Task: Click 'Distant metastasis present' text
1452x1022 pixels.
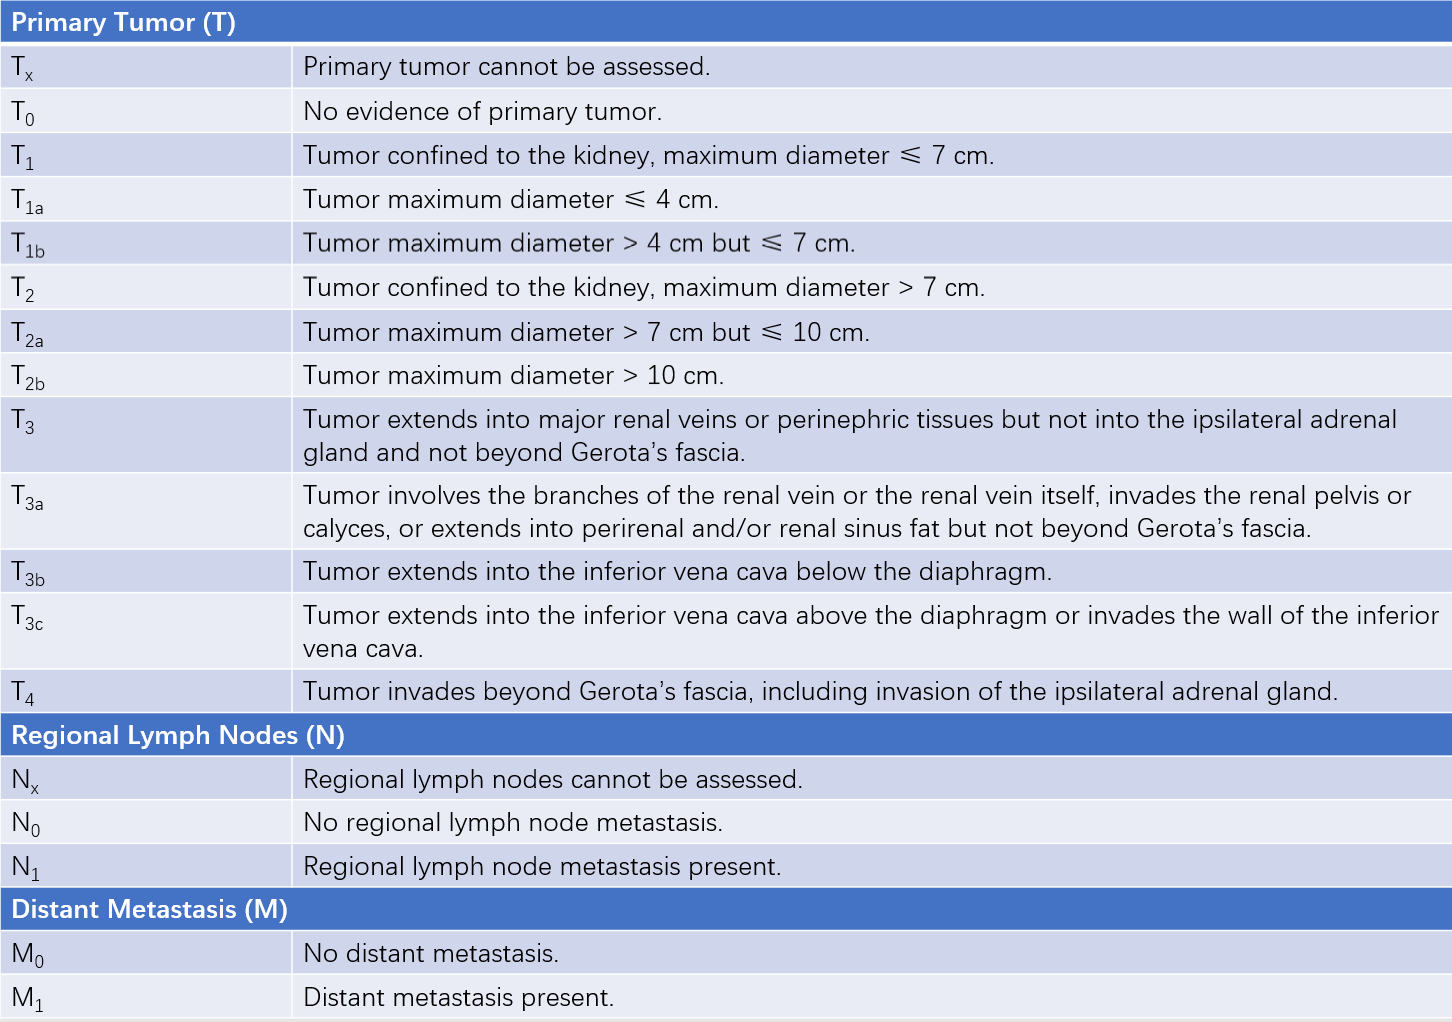Action: pos(459,998)
